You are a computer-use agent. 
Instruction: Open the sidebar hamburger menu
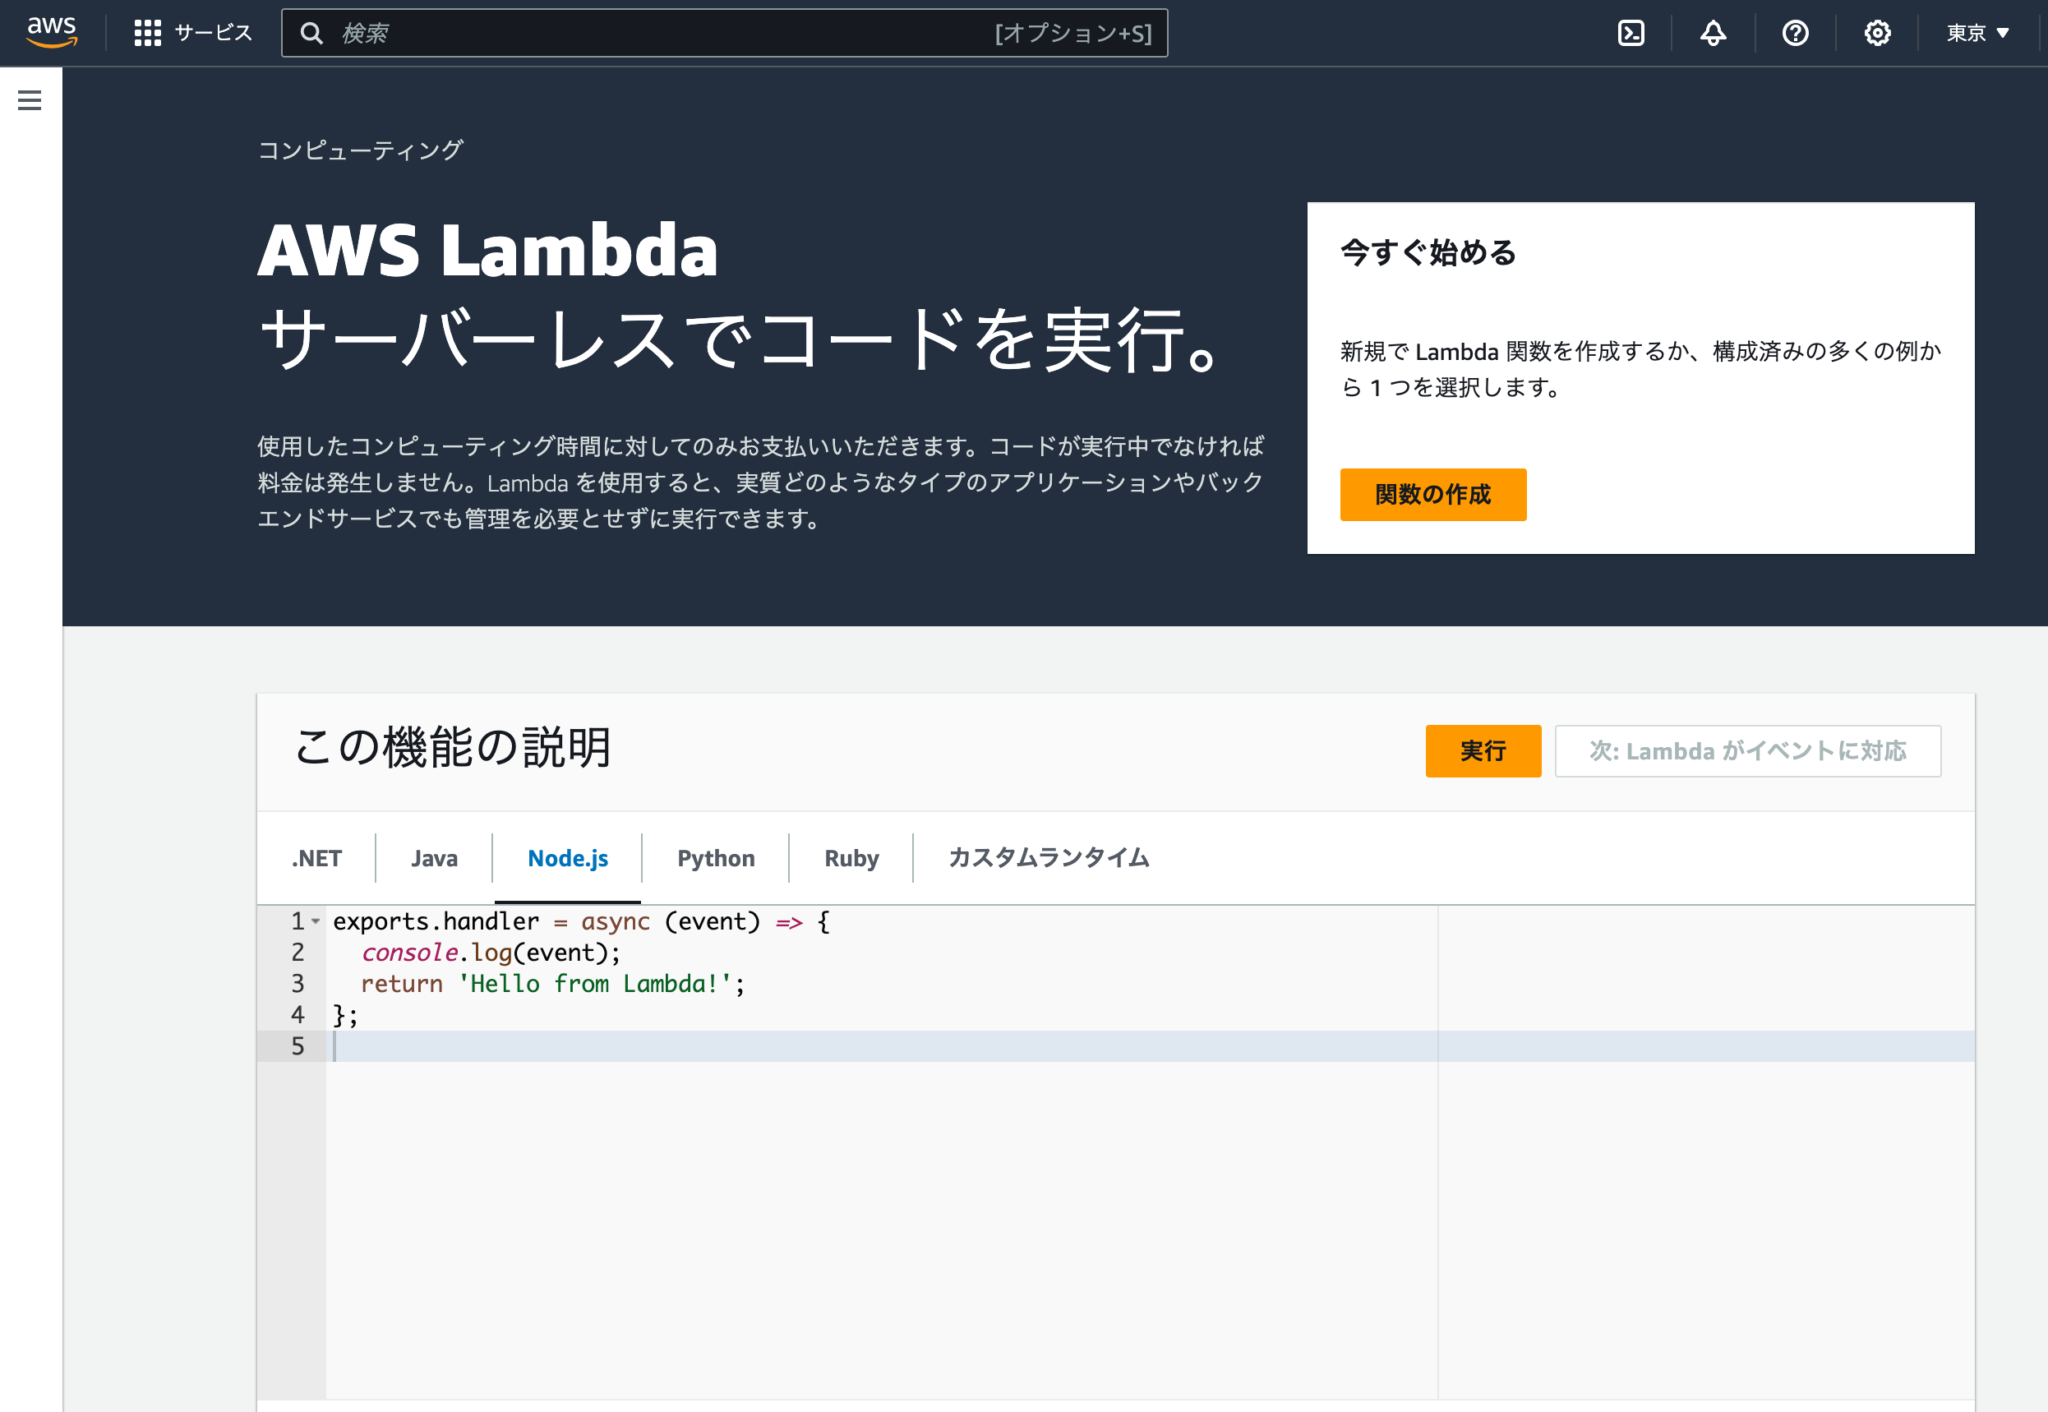point(28,100)
